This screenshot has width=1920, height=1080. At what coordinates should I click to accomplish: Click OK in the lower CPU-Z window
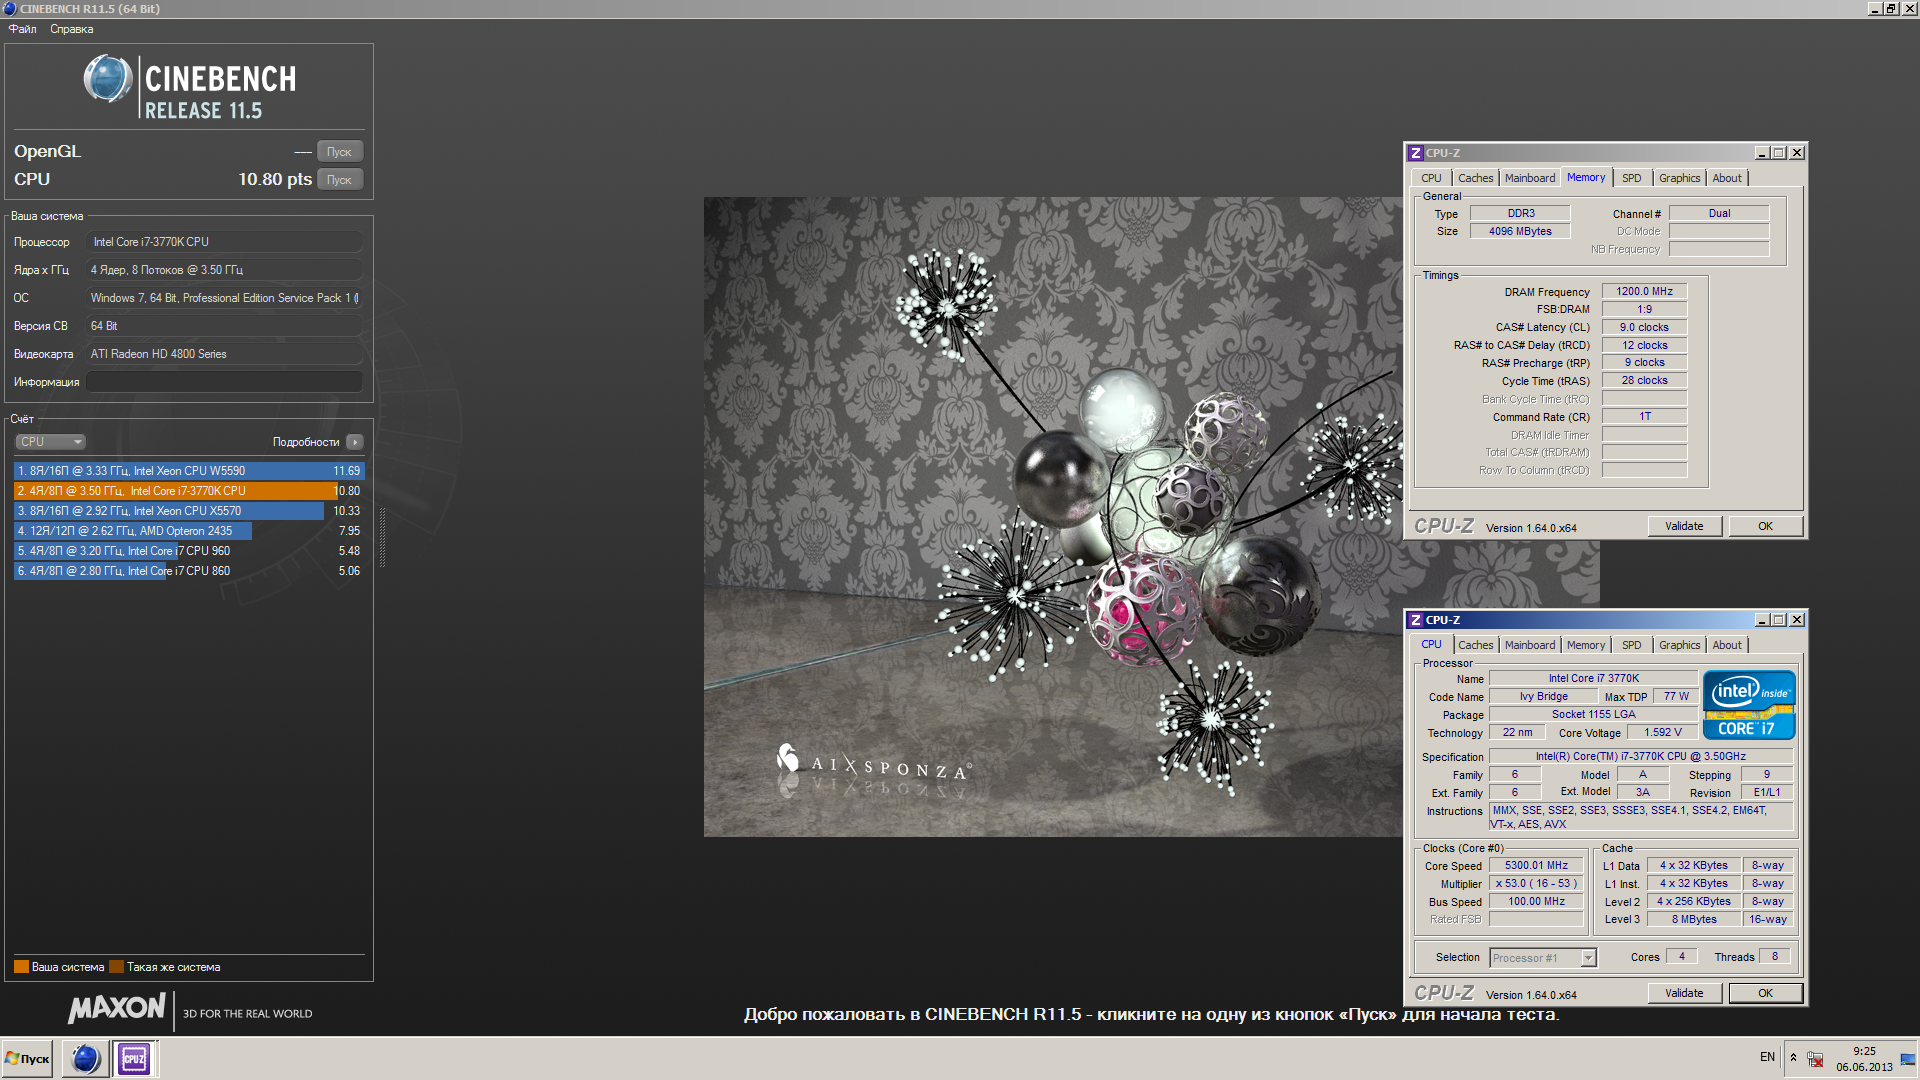[x=1765, y=993]
